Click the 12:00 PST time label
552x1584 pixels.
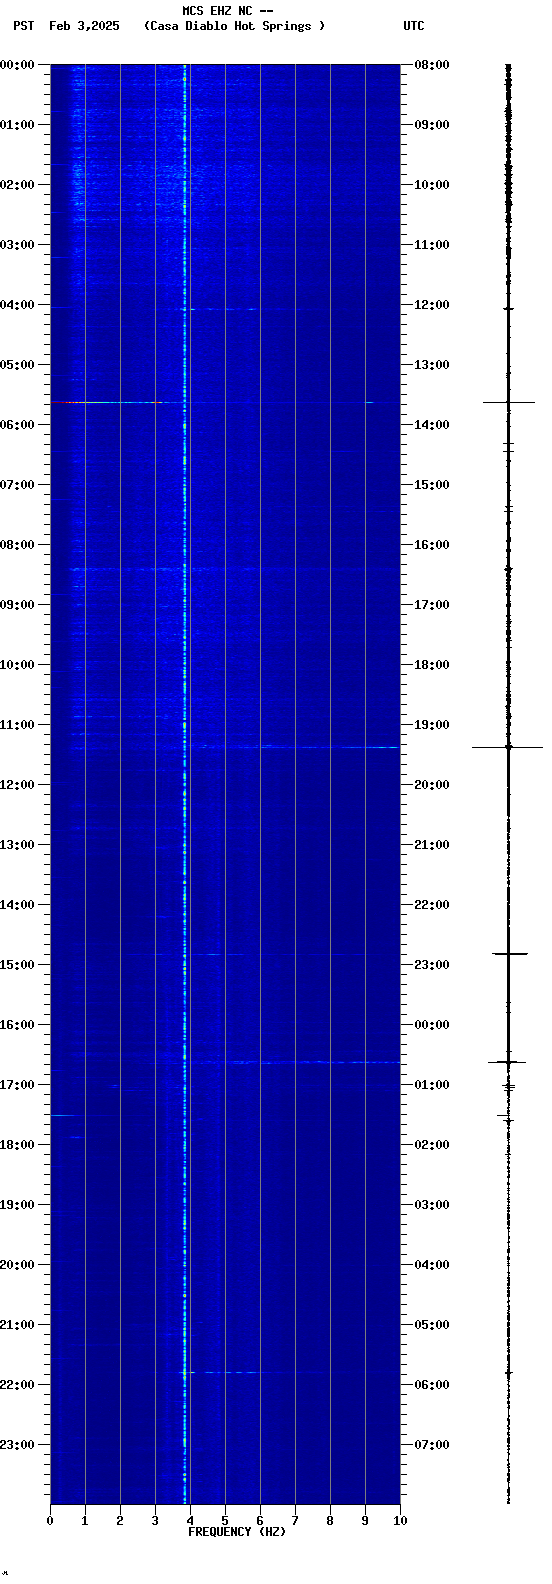click(x=18, y=785)
